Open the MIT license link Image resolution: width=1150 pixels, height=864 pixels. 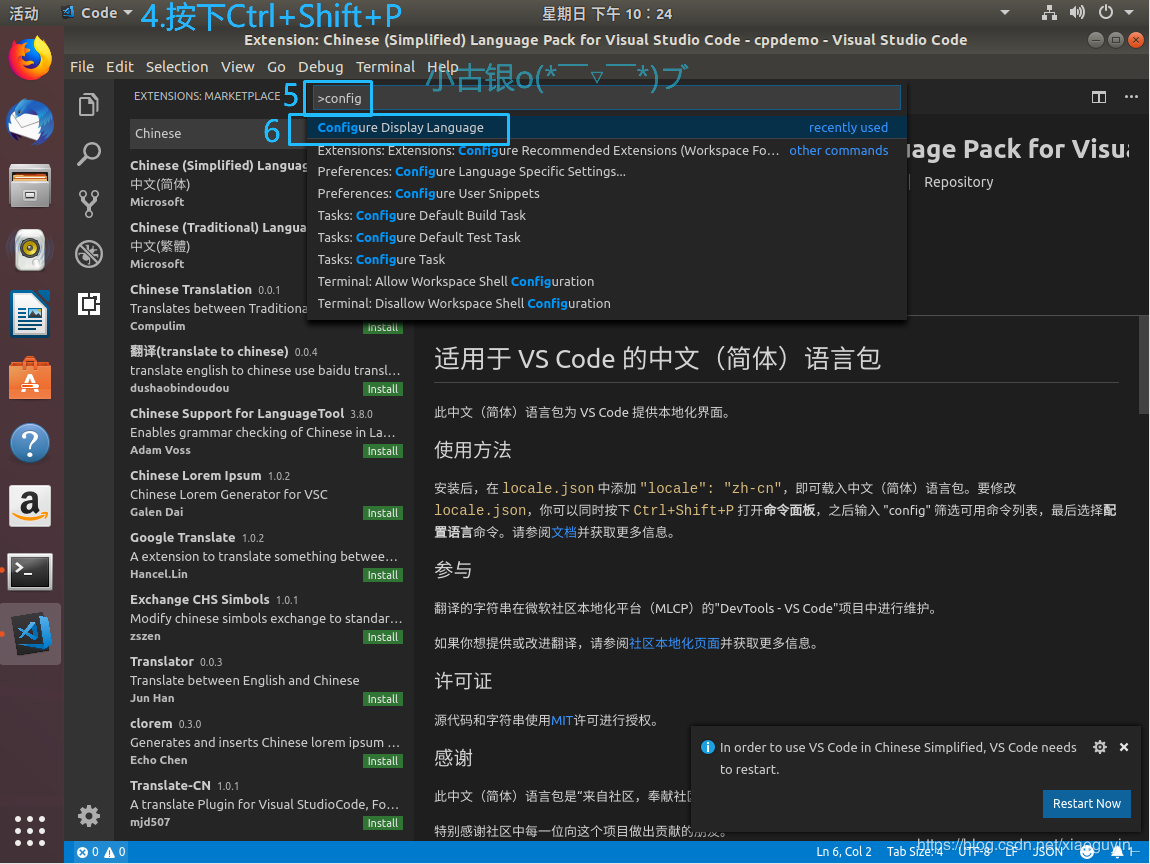562,720
